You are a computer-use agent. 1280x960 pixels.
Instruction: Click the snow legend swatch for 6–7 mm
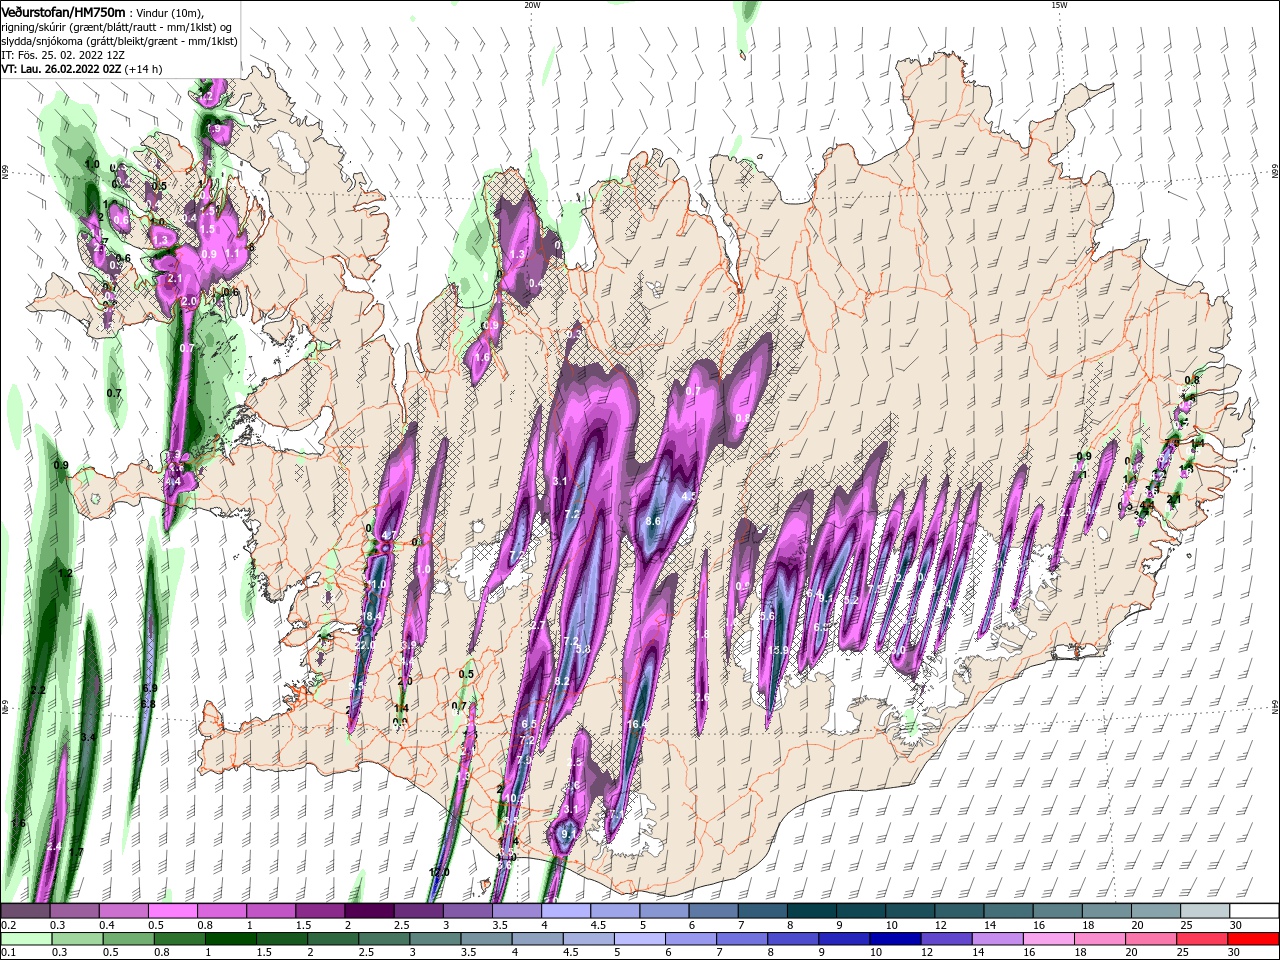pos(714,910)
